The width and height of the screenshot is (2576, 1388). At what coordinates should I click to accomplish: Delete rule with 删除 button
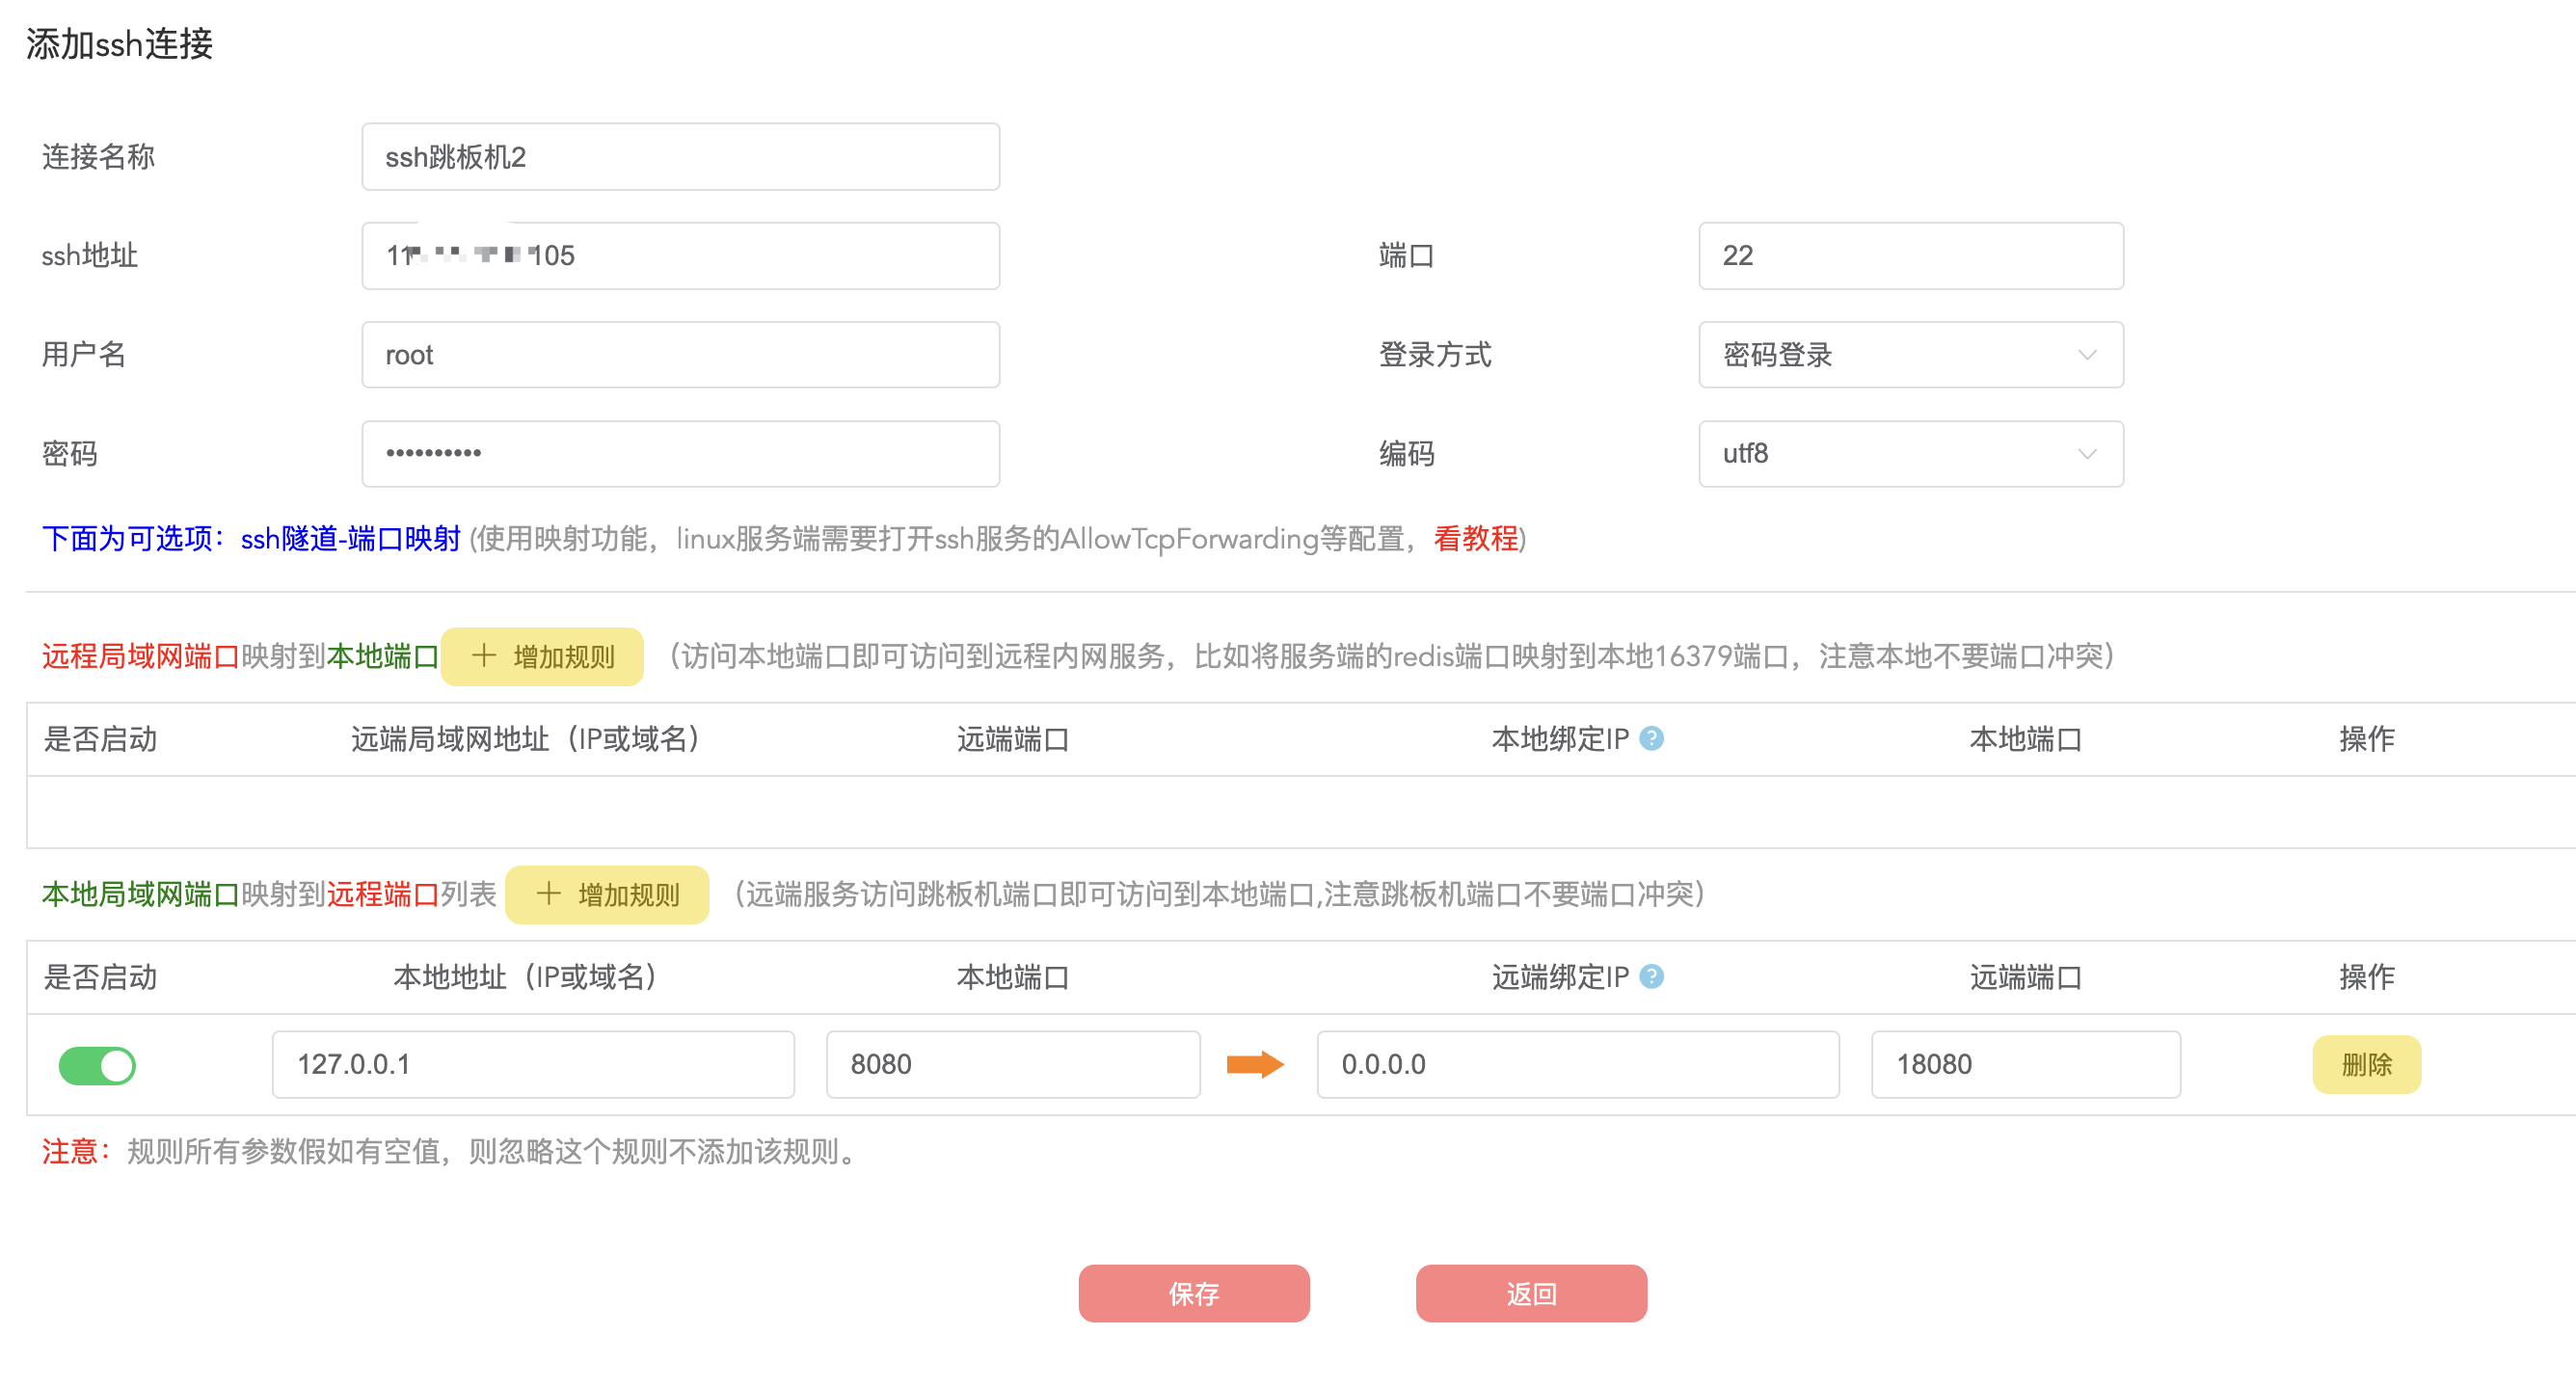tap(2366, 1064)
